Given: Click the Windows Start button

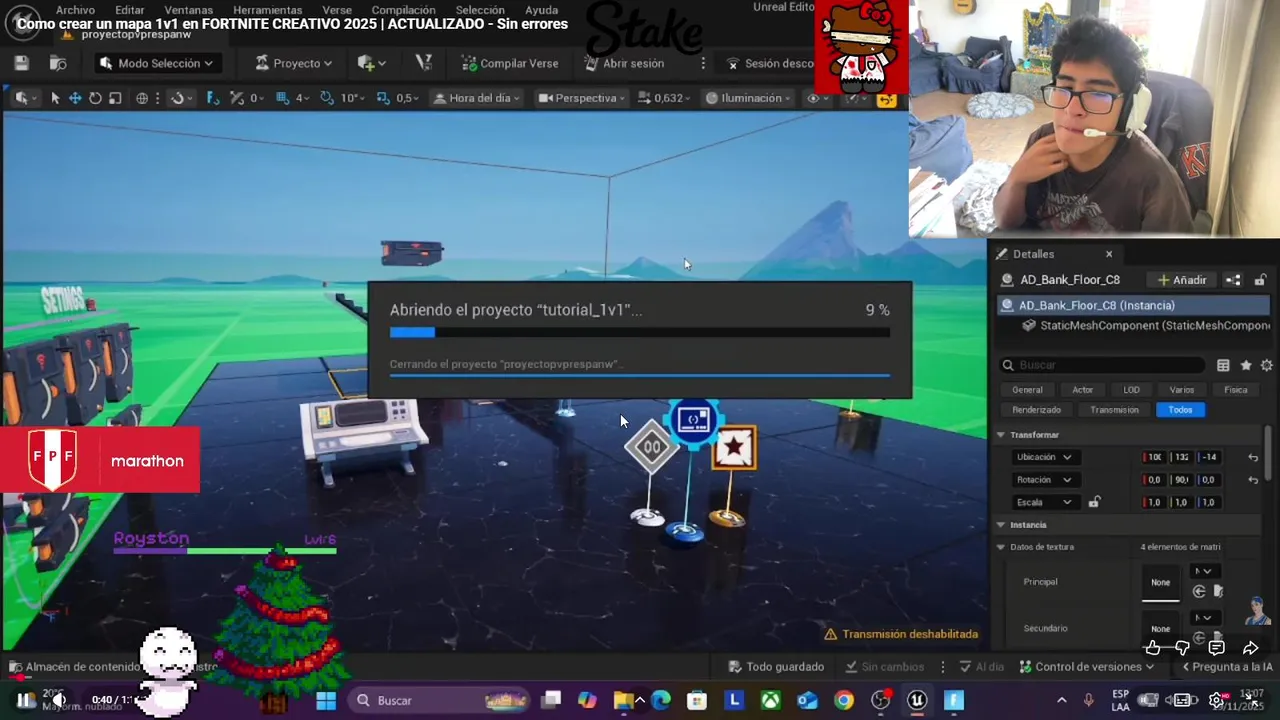Looking at the screenshot, I should (x=325, y=700).
